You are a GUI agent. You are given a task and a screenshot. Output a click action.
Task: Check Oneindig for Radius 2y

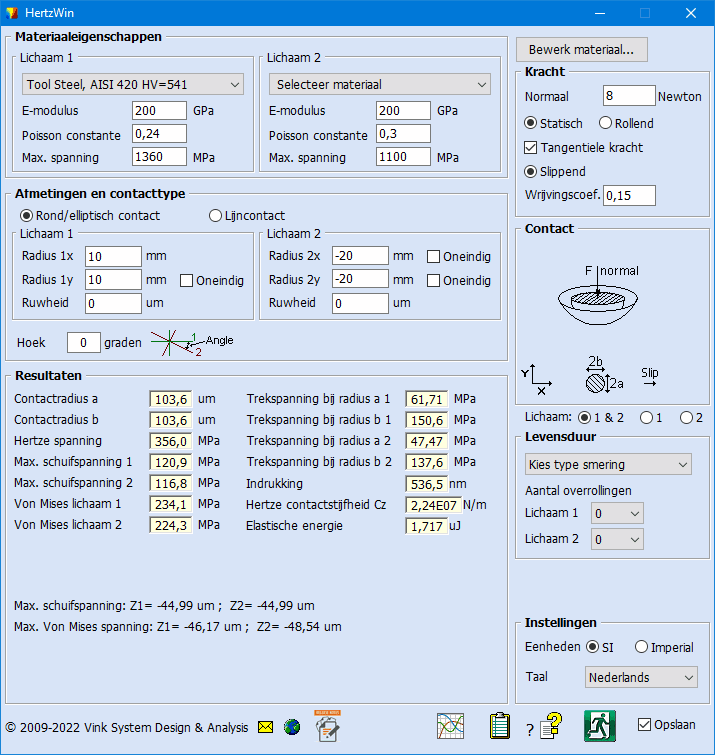point(433,280)
